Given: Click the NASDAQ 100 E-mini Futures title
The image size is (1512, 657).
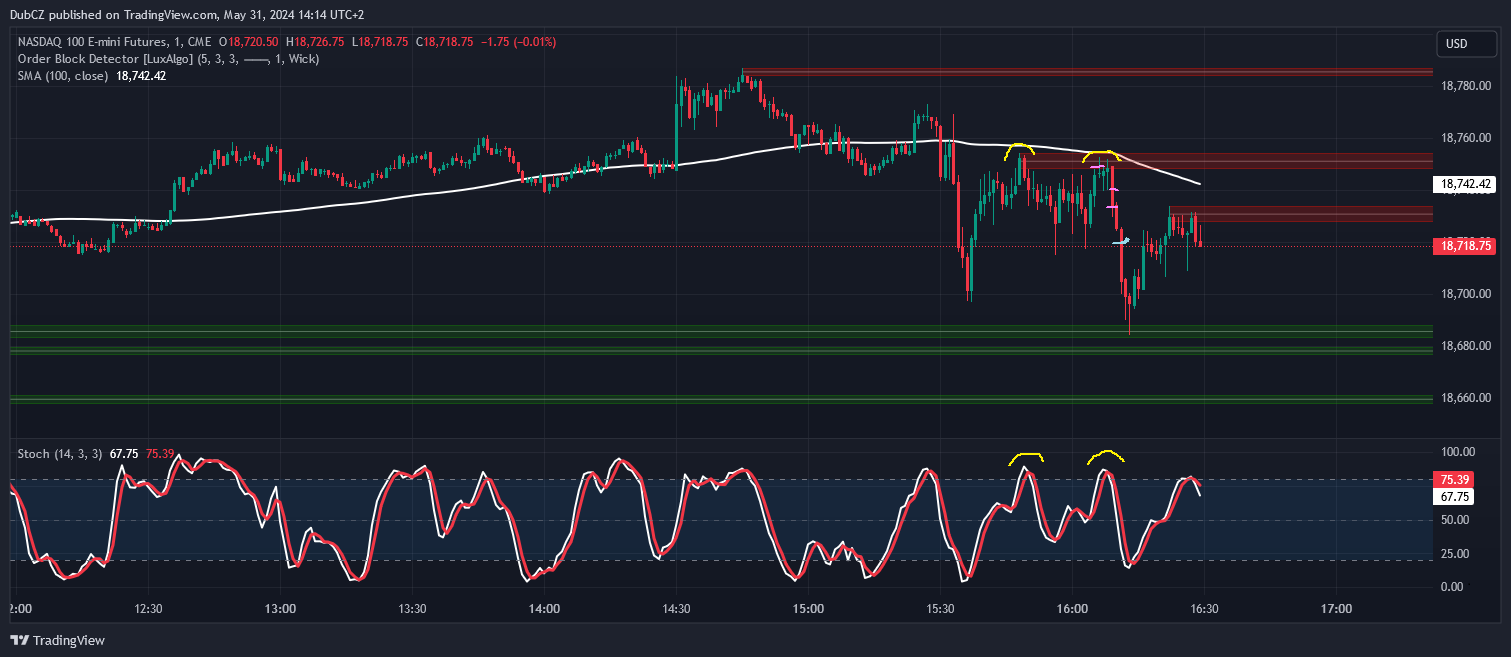Looking at the screenshot, I should point(92,42).
